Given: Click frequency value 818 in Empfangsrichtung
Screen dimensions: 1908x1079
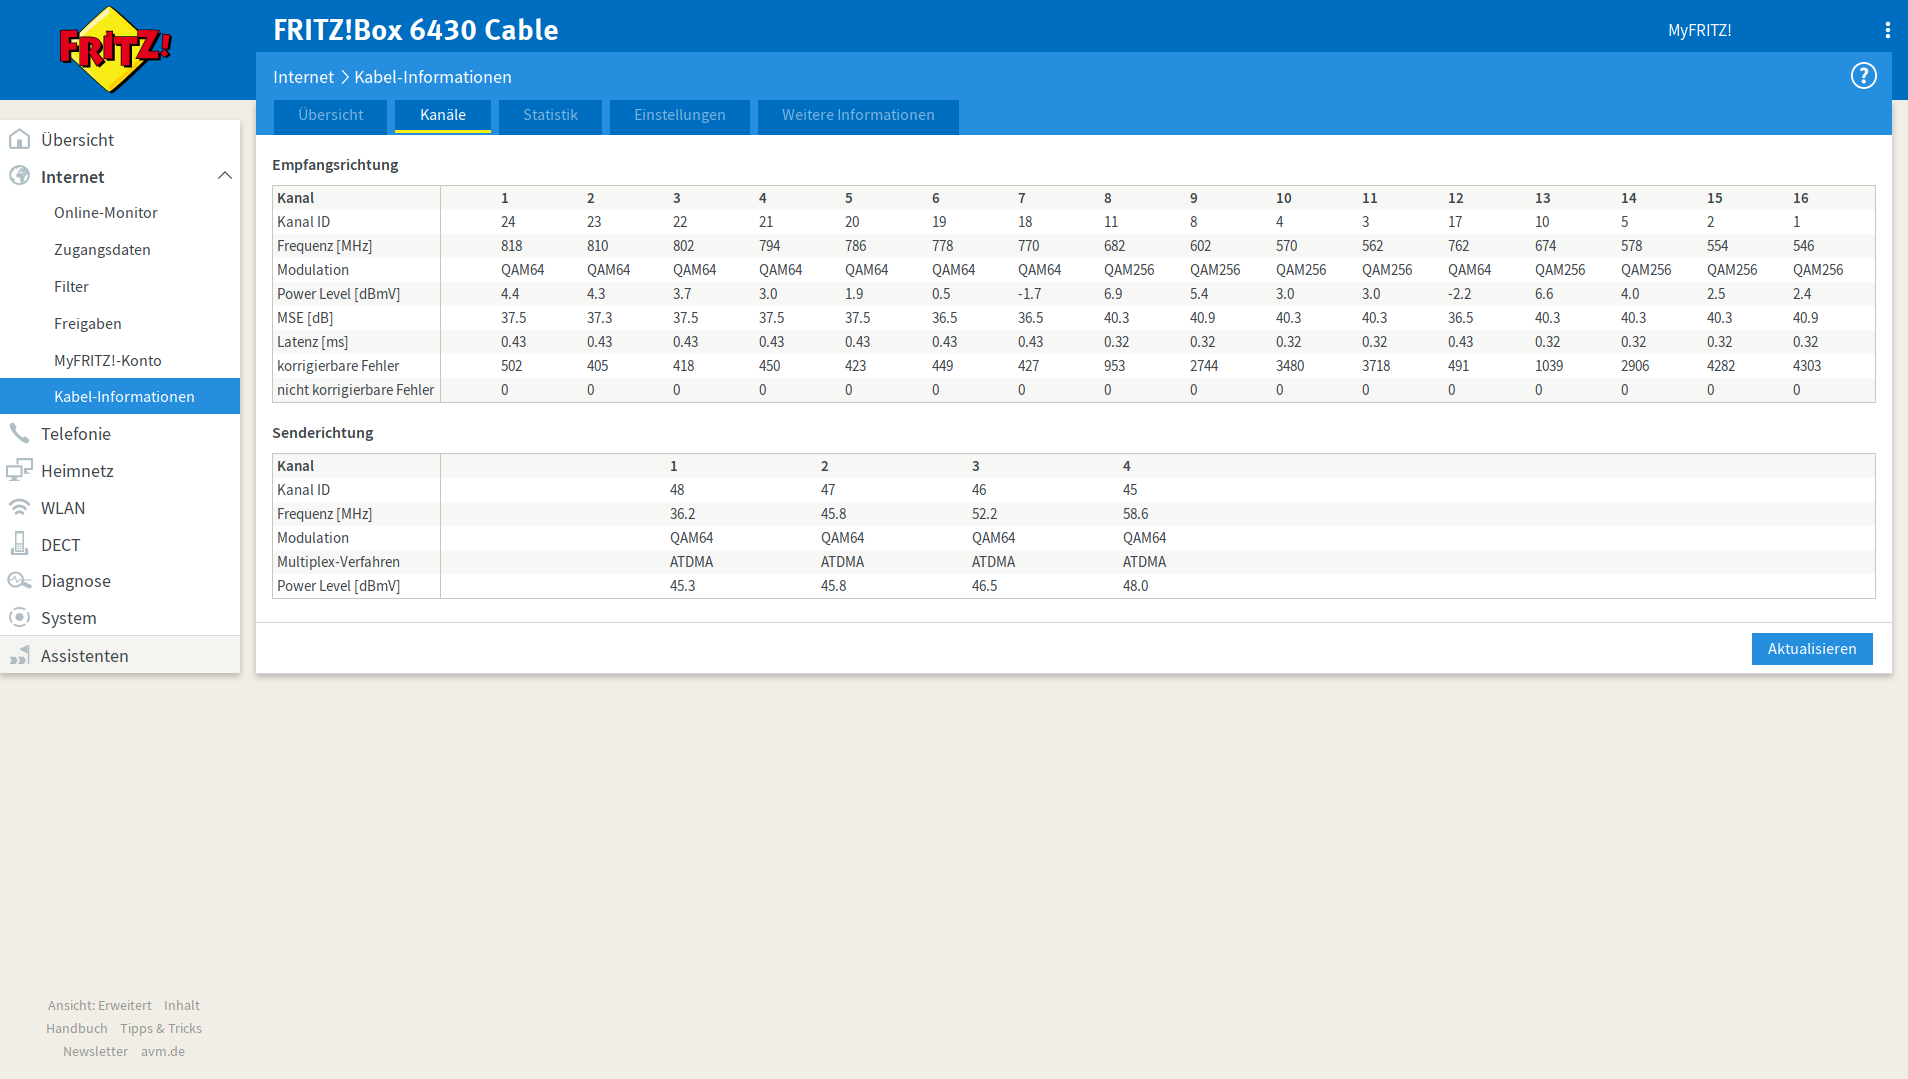Looking at the screenshot, I should [x=511, y=246].
